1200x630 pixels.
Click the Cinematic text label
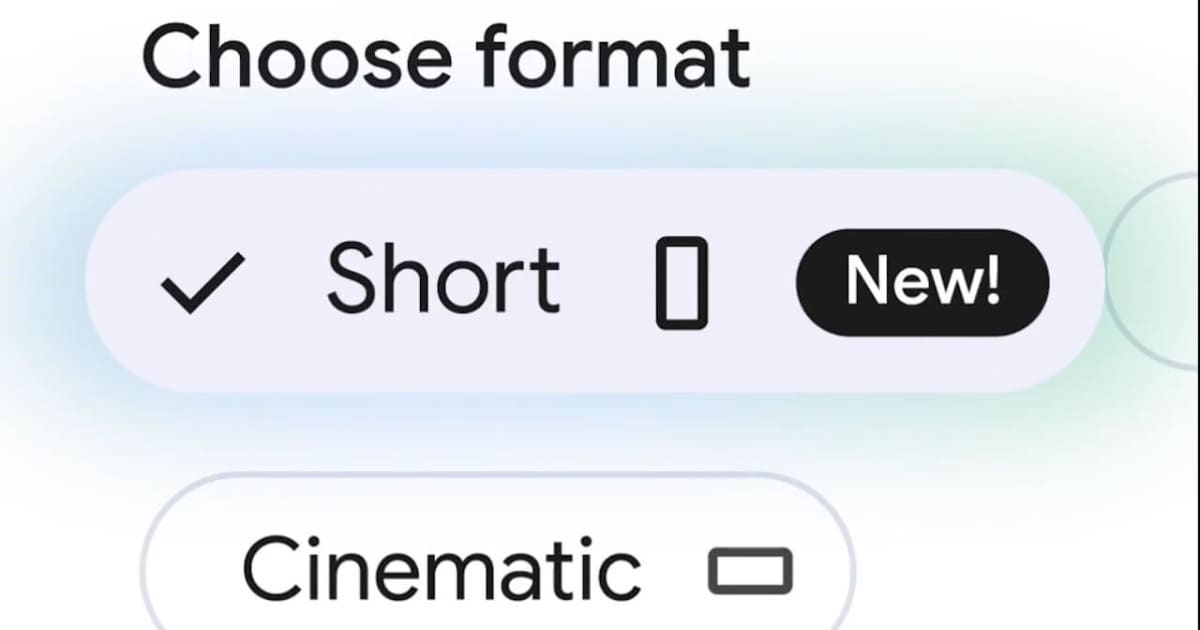[441, 567]
